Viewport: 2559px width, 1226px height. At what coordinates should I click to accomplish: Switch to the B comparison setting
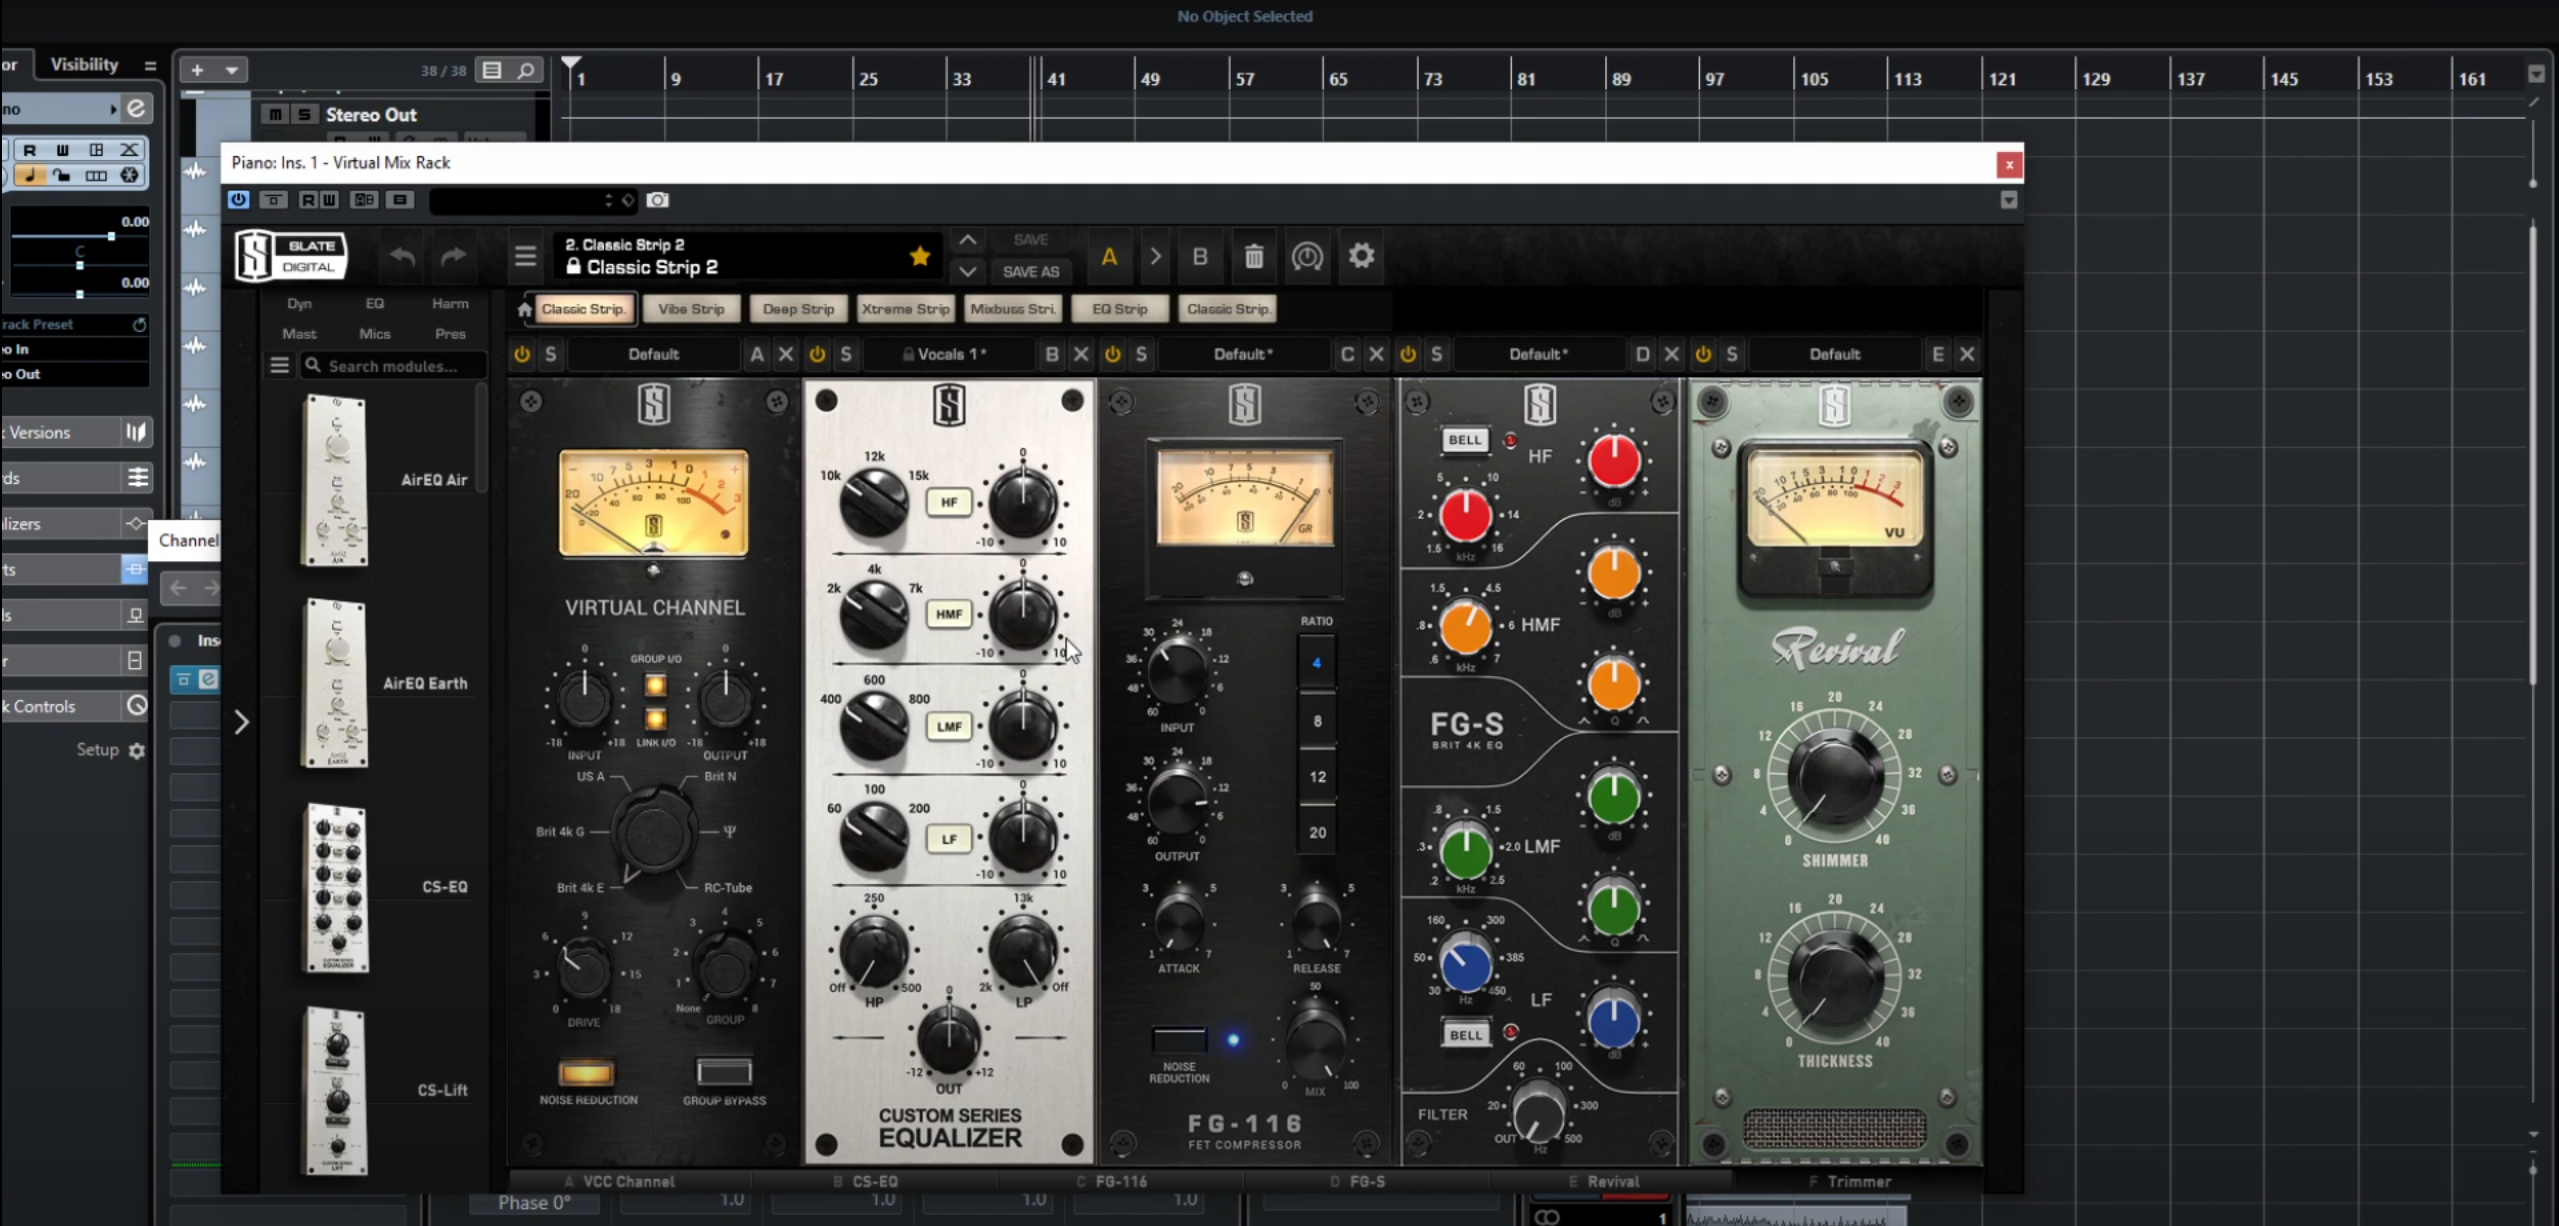pyautogui.click(x=1199, y=257)
